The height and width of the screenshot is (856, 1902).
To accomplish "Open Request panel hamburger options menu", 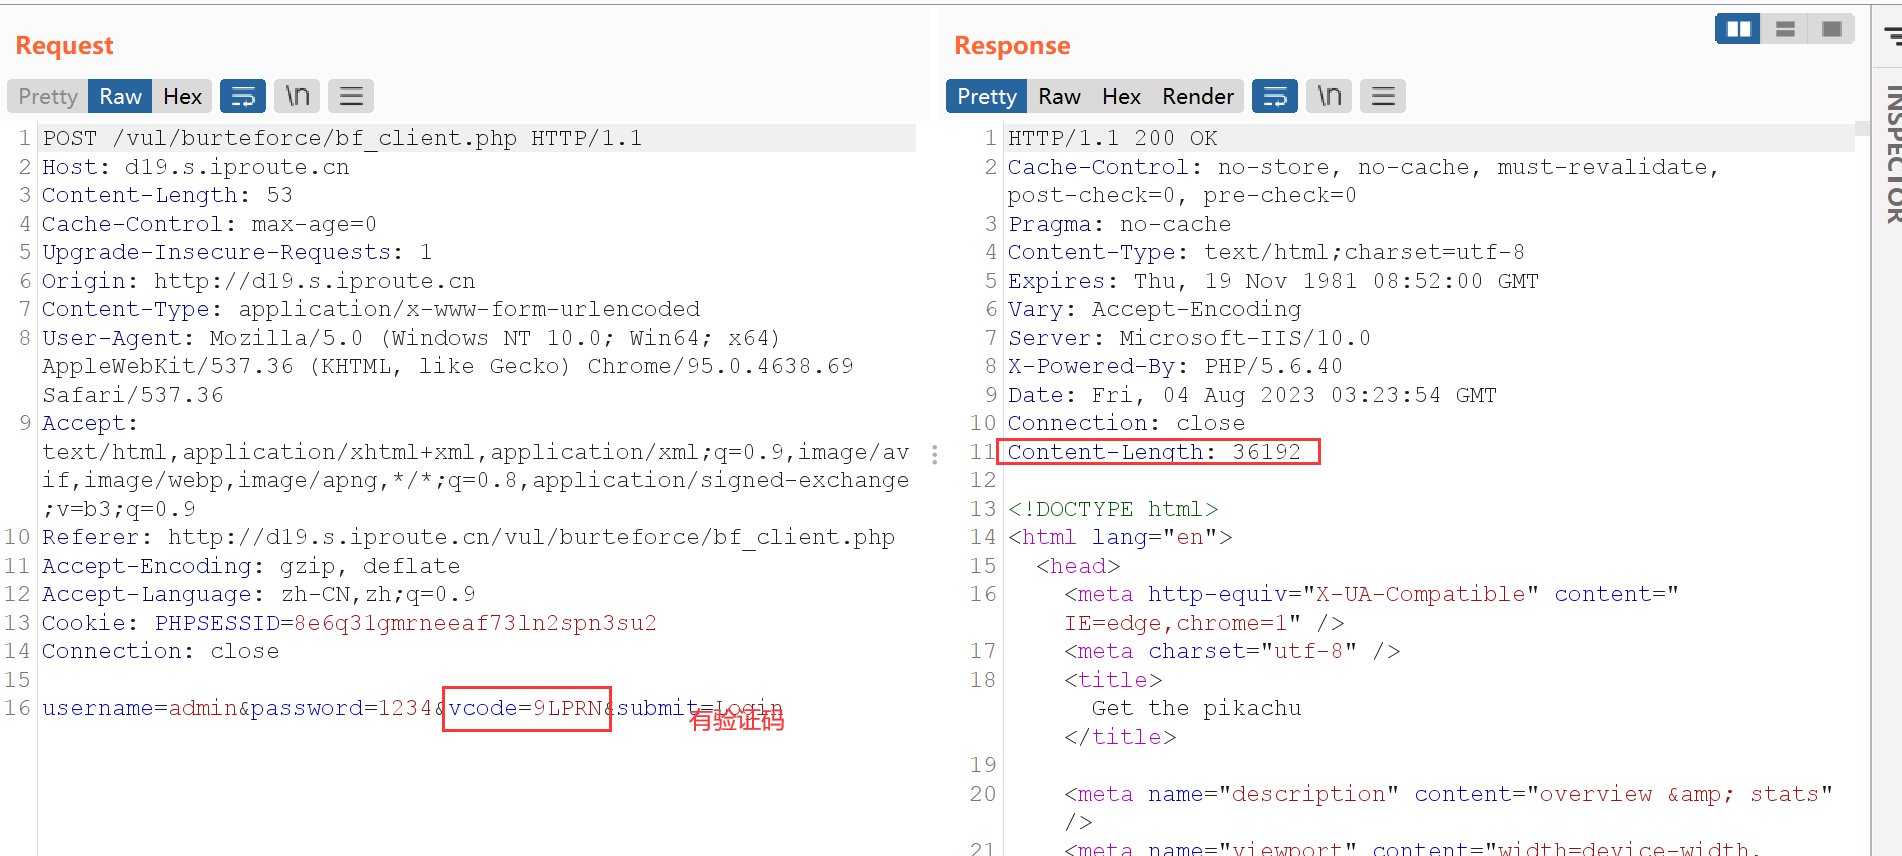I will [x=351, y=96].
